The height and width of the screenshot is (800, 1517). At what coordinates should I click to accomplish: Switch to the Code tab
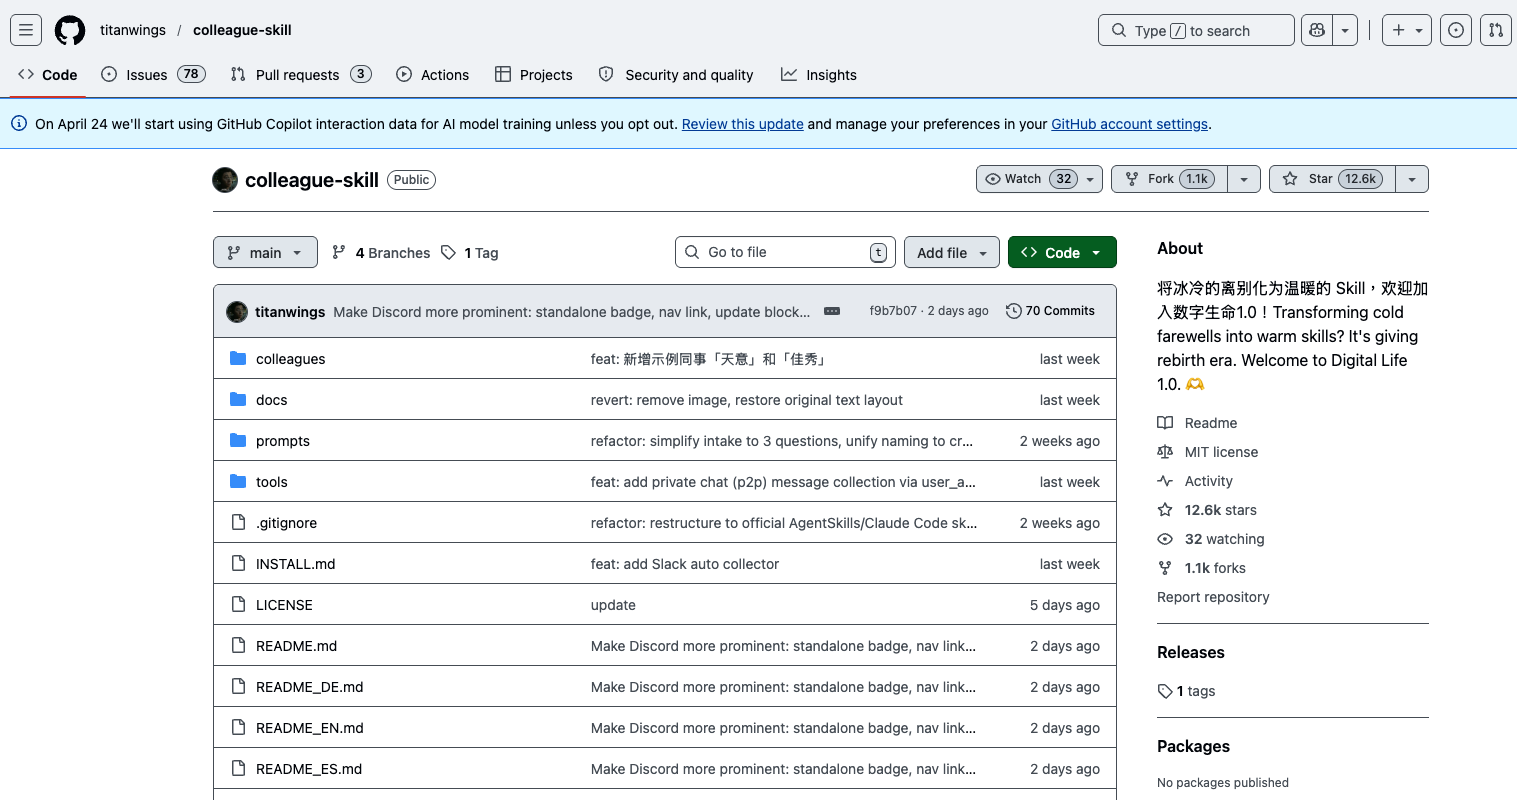coord(48,75)
